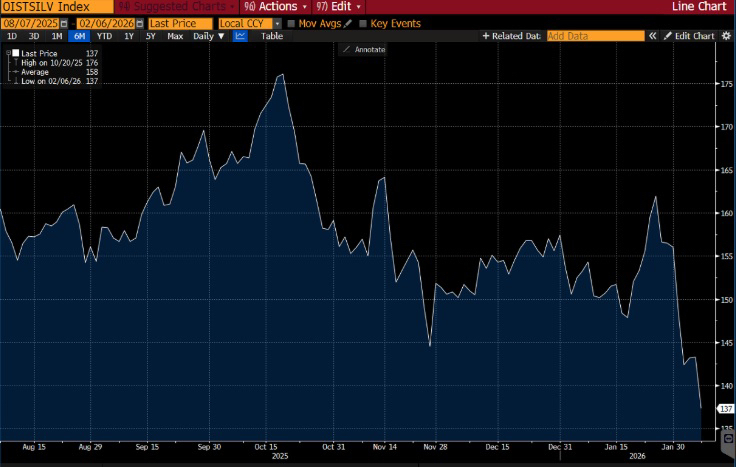Screen dimensions: 736x467
Task: Click the Local CCY currency field
Action: 245,23
